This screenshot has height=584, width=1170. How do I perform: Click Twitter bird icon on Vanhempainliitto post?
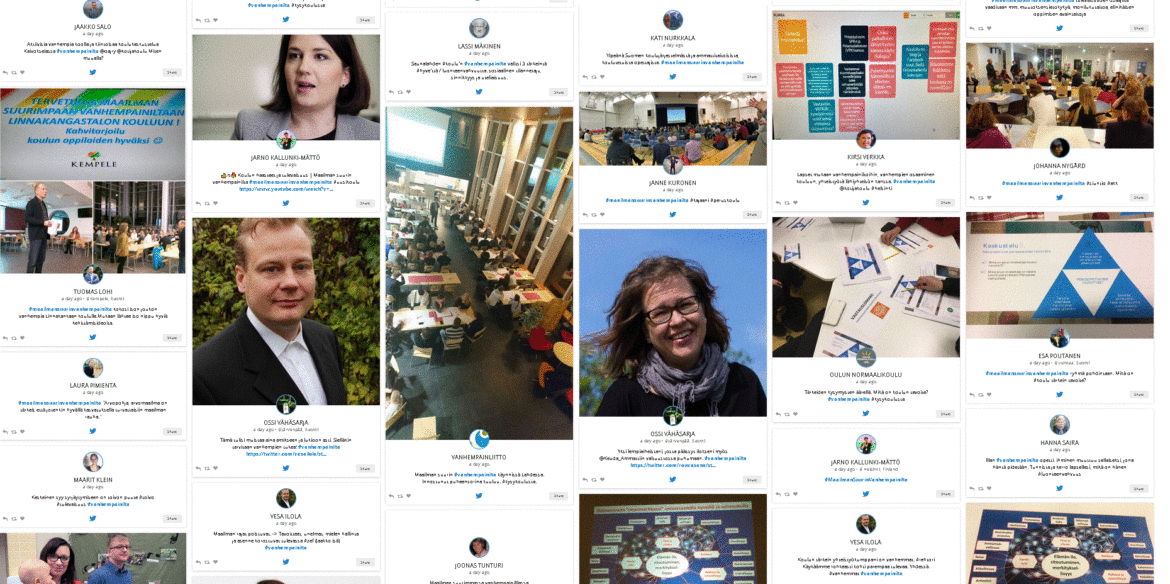[478, 495]
